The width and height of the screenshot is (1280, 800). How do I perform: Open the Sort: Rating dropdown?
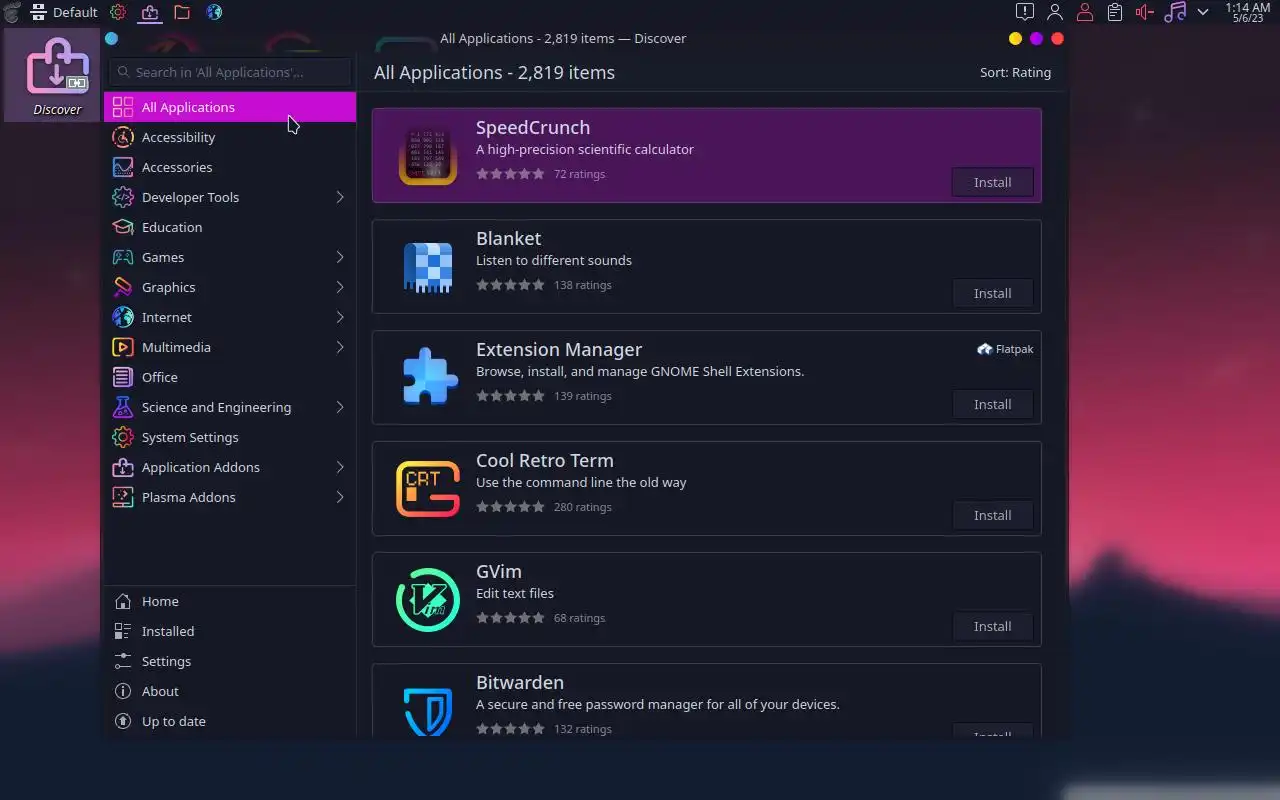pyautogui.click(x=1015, y=72)
